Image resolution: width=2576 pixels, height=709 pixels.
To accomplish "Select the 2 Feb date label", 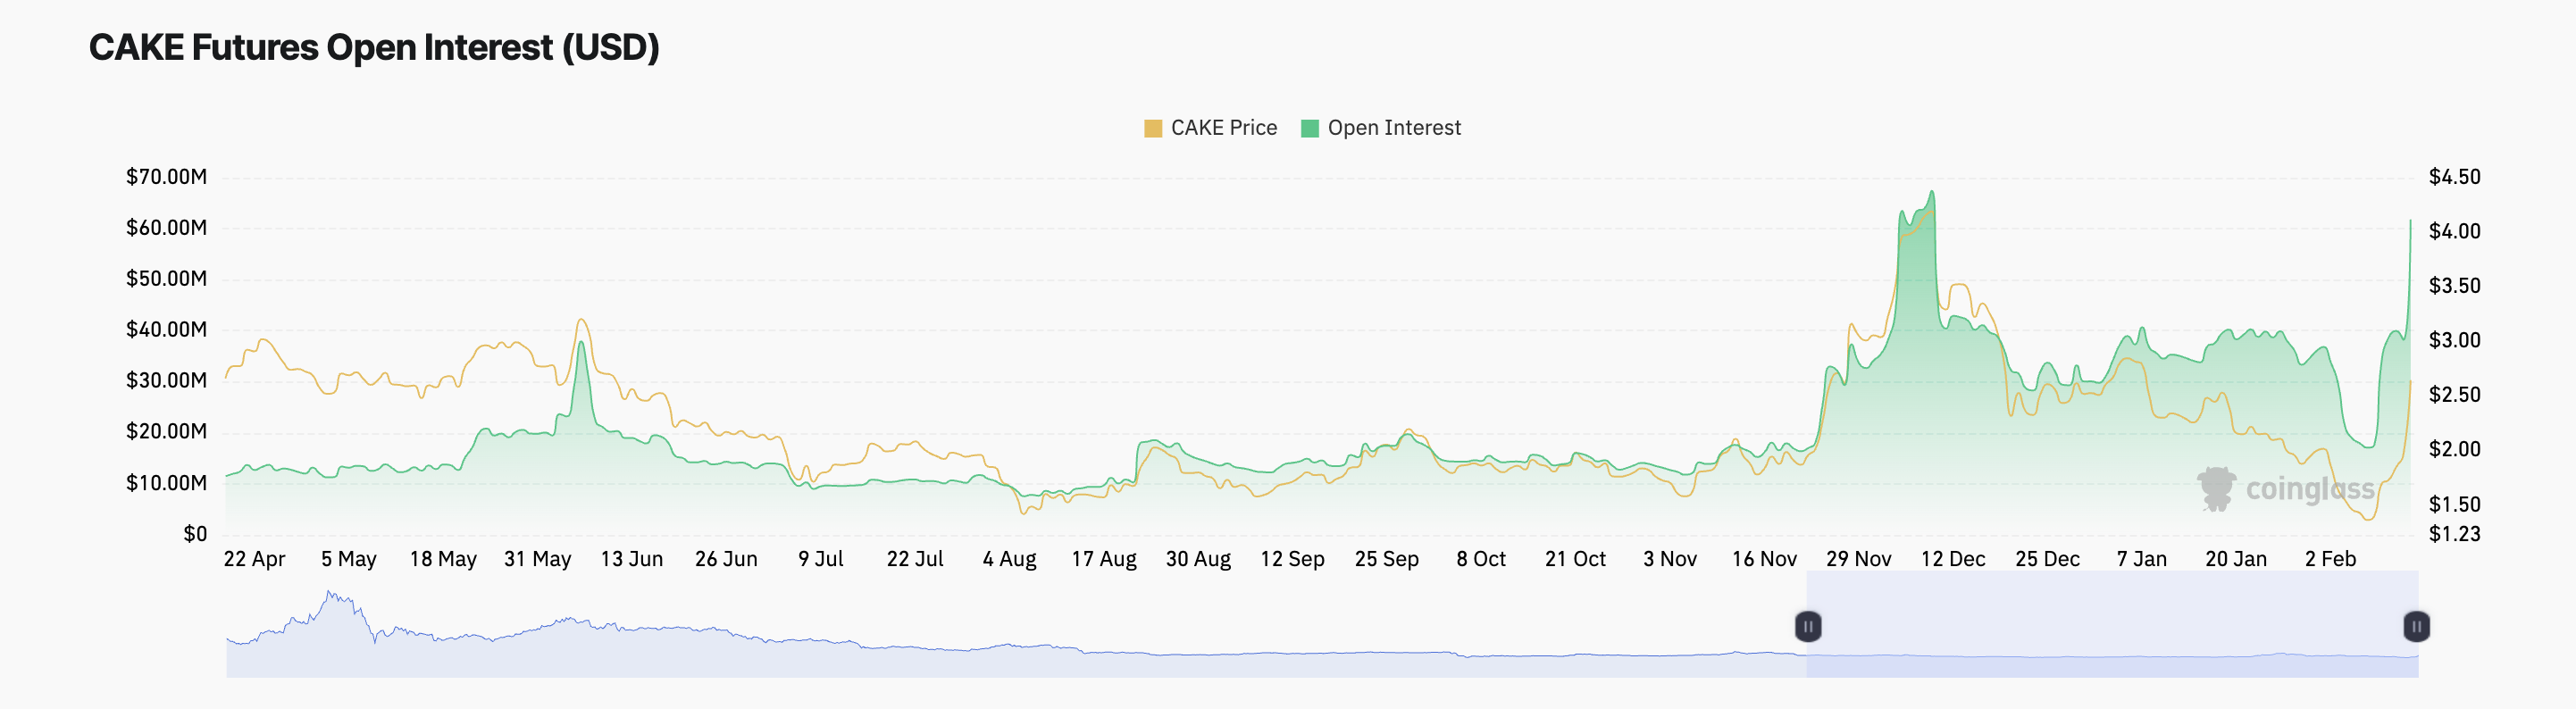I will click(2330, 559).
